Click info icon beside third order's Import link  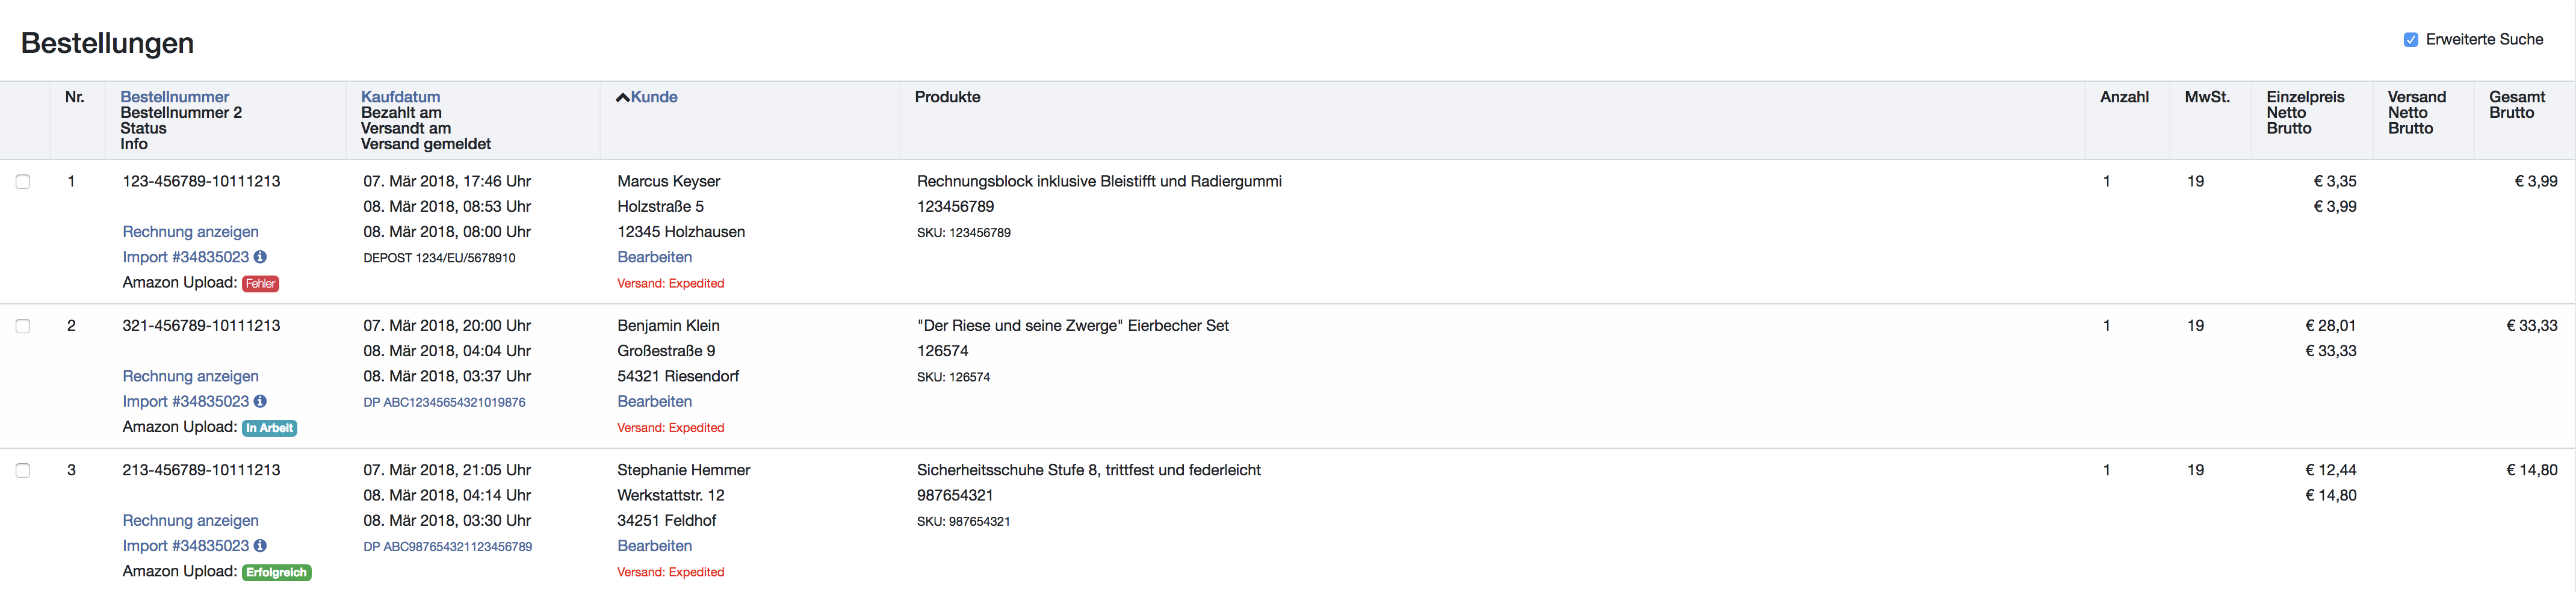(260, 546)
